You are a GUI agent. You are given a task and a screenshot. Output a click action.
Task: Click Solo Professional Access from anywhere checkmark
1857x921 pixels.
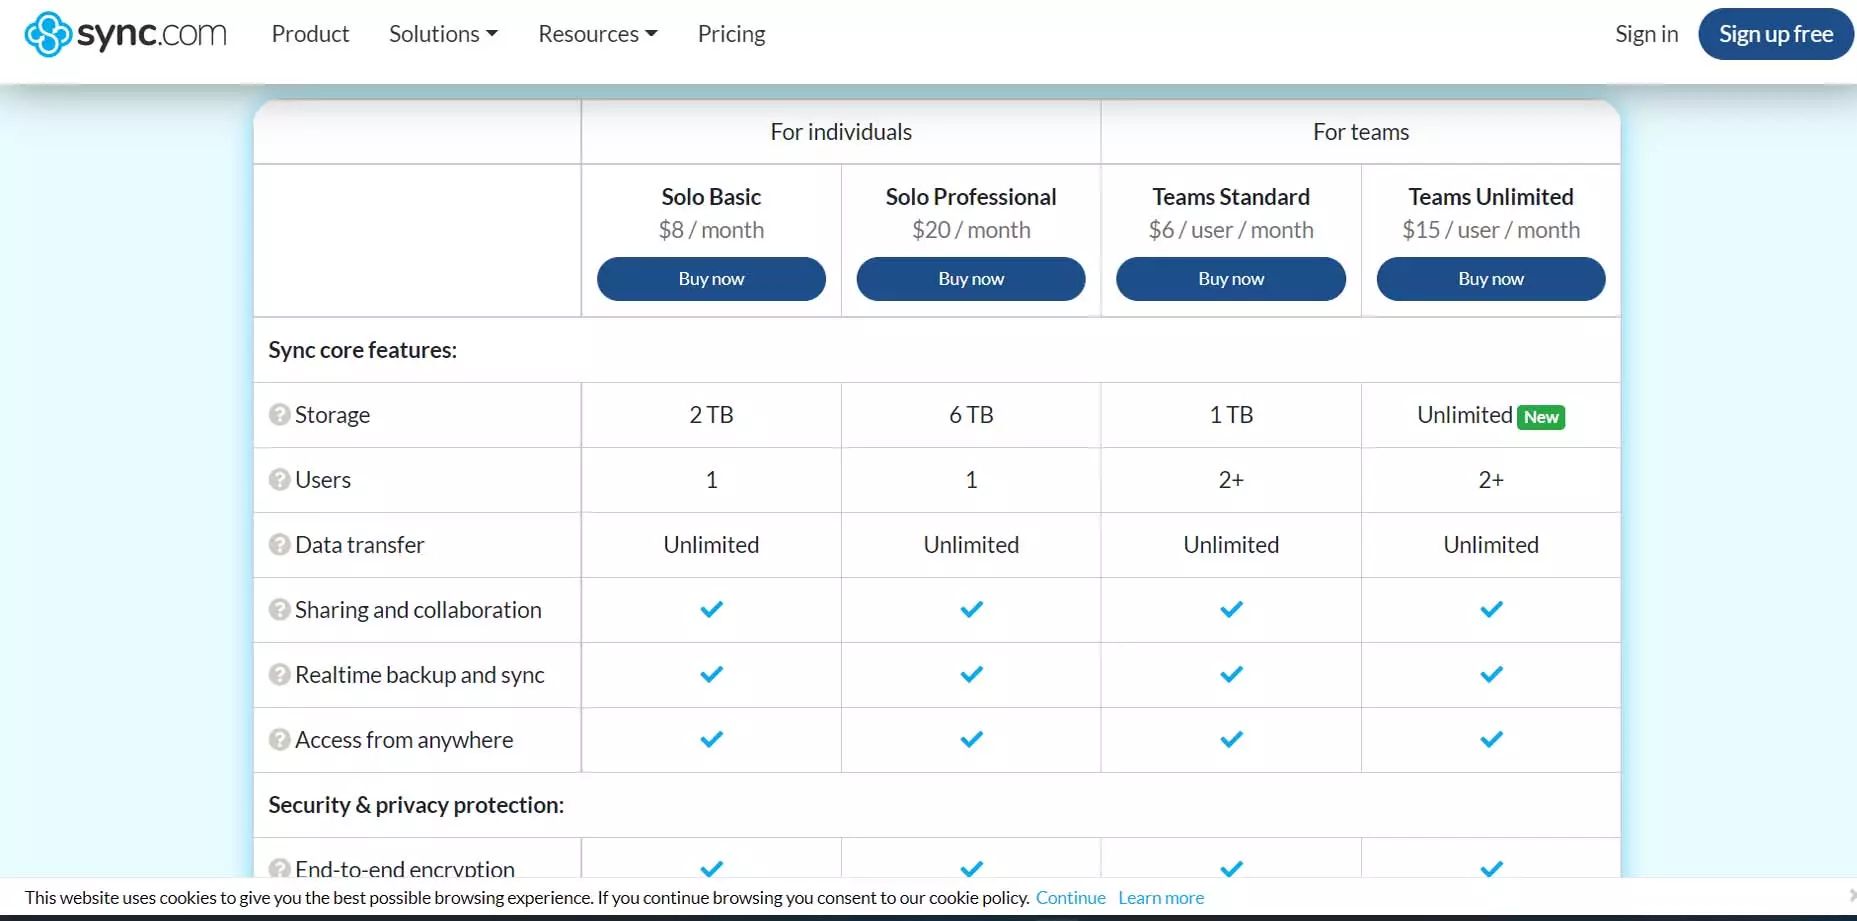[971, 739]
